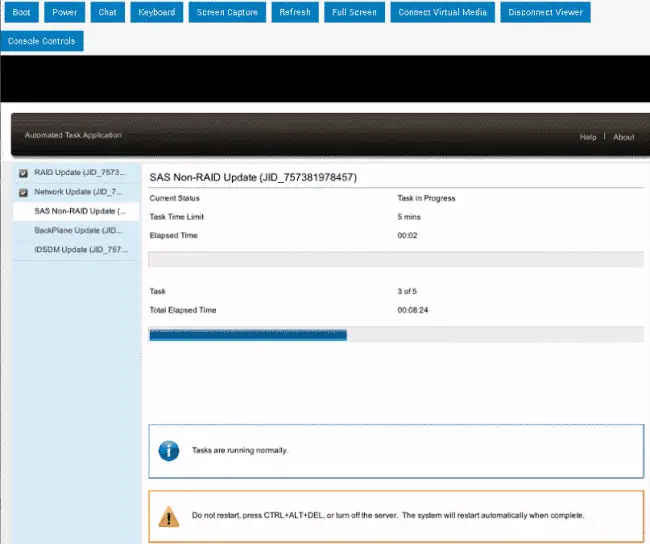Click the 'Elapsed Time' label above progress bar

tap(174, 236)
